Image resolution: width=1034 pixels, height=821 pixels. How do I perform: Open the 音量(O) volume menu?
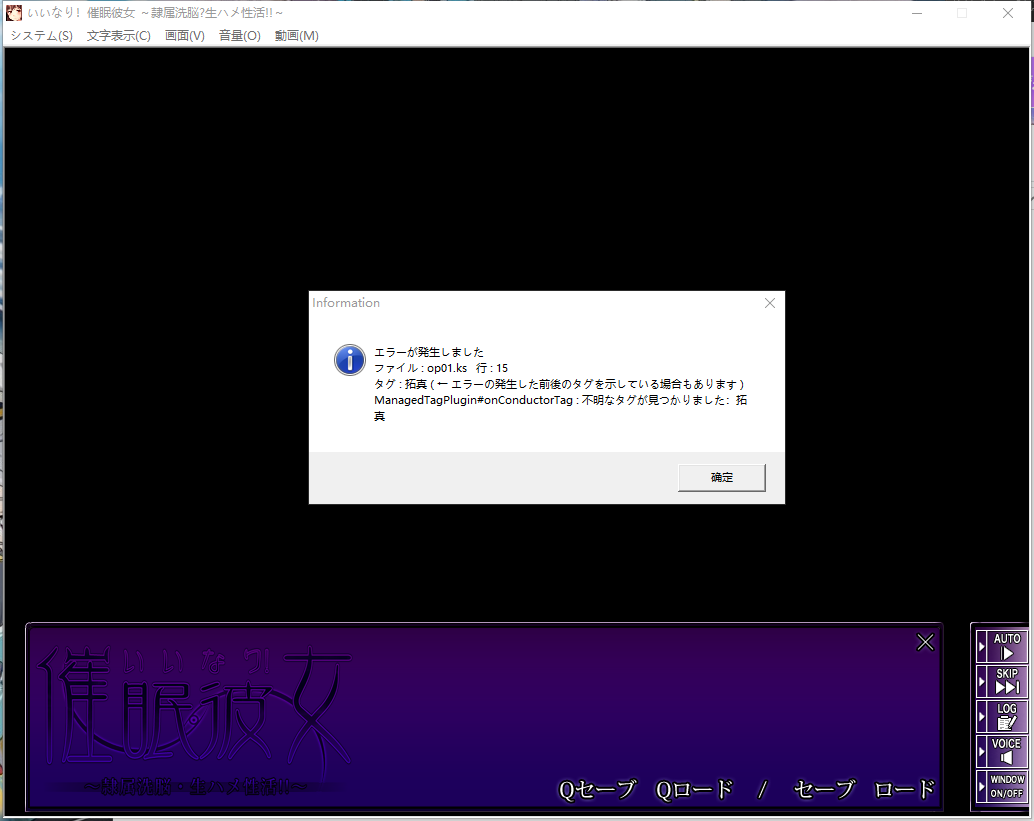[239, 36]
